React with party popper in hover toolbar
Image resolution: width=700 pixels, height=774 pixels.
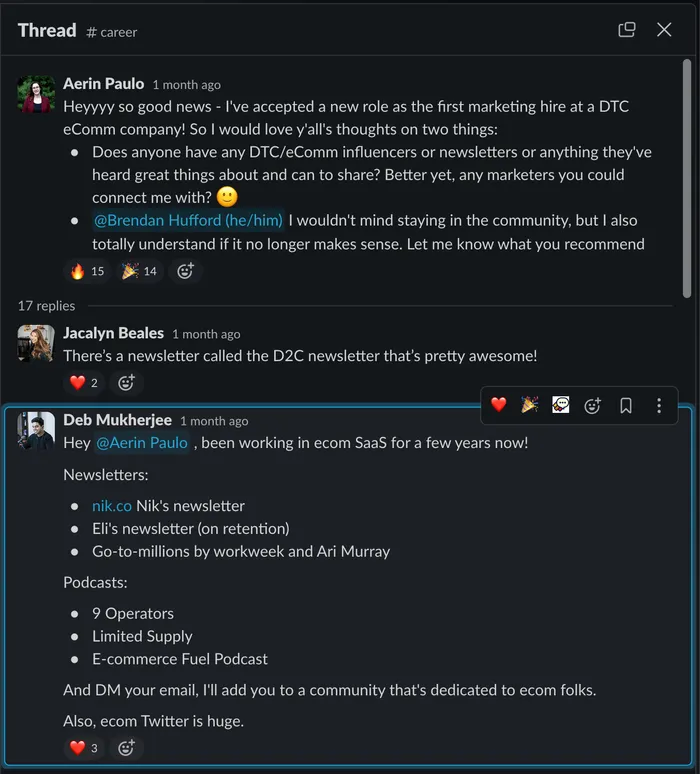(529, 405)
